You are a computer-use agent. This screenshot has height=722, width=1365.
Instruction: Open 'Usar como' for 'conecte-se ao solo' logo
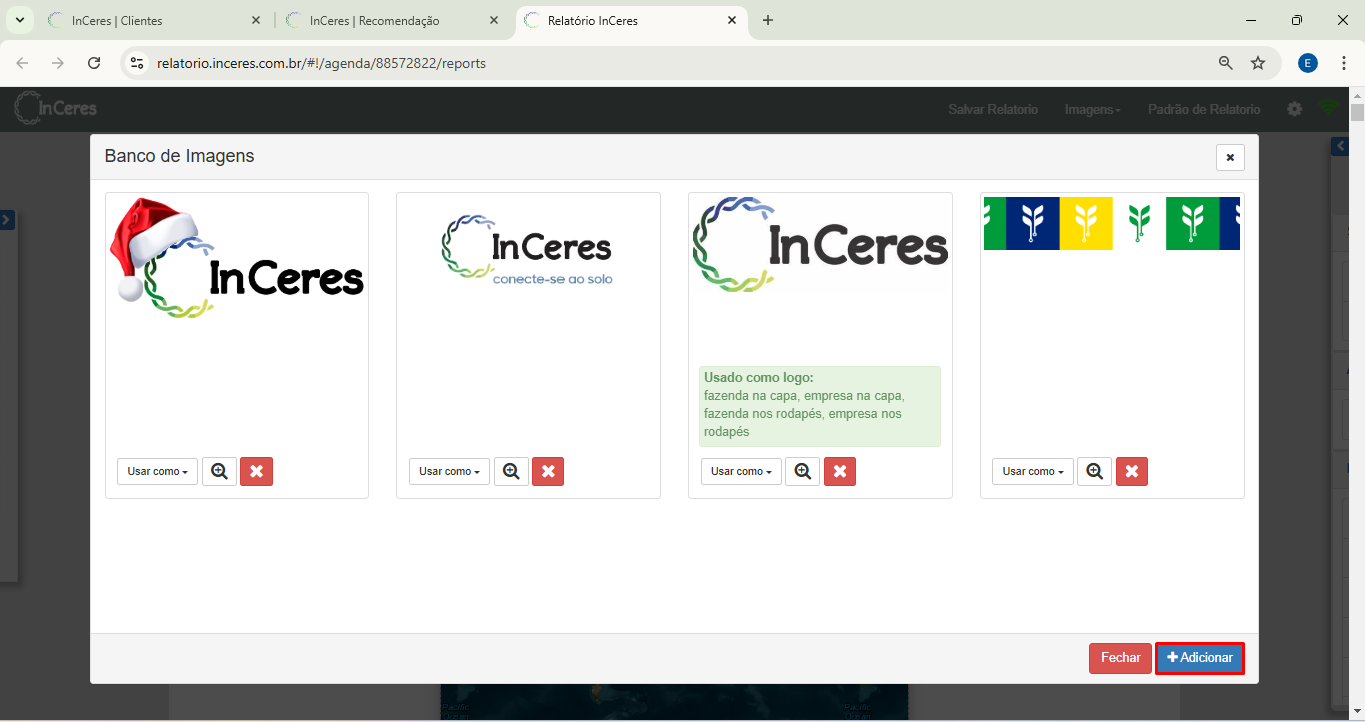(449, 471)
